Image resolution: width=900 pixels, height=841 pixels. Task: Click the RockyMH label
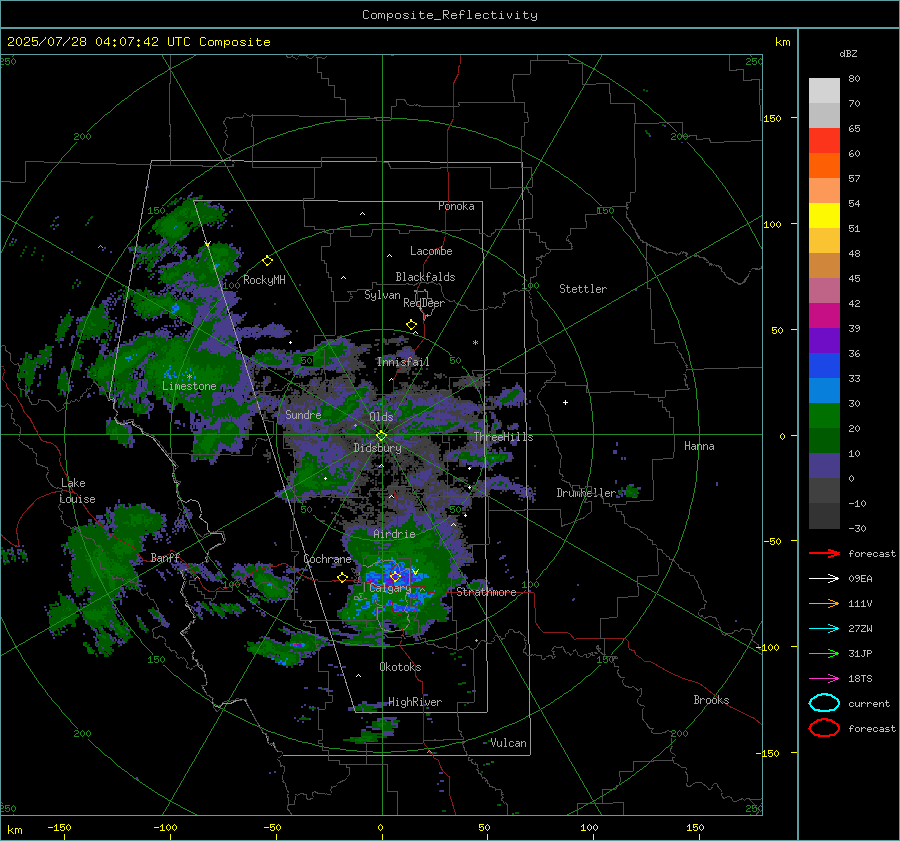264,280
